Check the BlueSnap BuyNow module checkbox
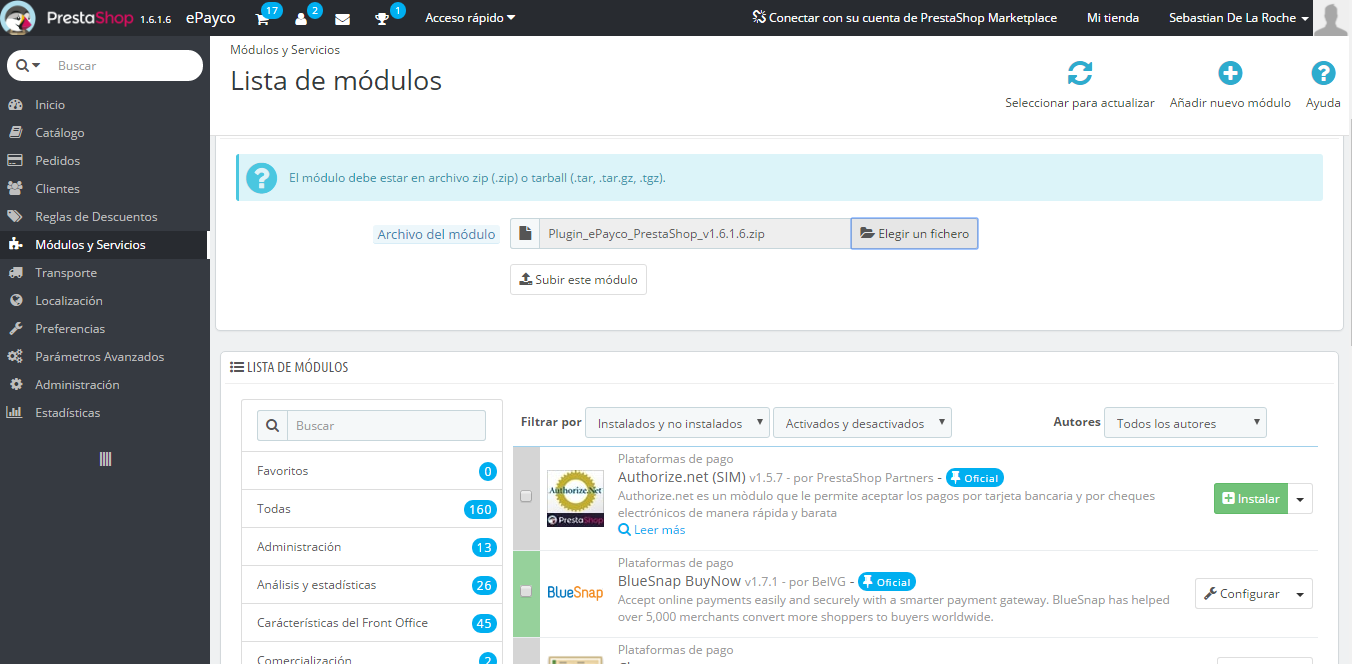This screenshot has width=1352, height=664. click(x=526, y=591)
